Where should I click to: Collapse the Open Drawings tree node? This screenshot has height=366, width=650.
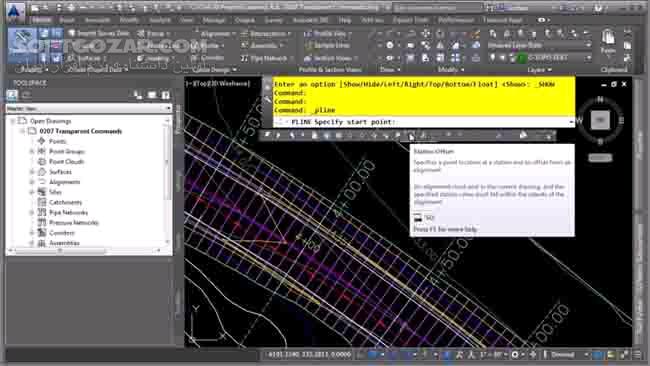click(13, 121)
